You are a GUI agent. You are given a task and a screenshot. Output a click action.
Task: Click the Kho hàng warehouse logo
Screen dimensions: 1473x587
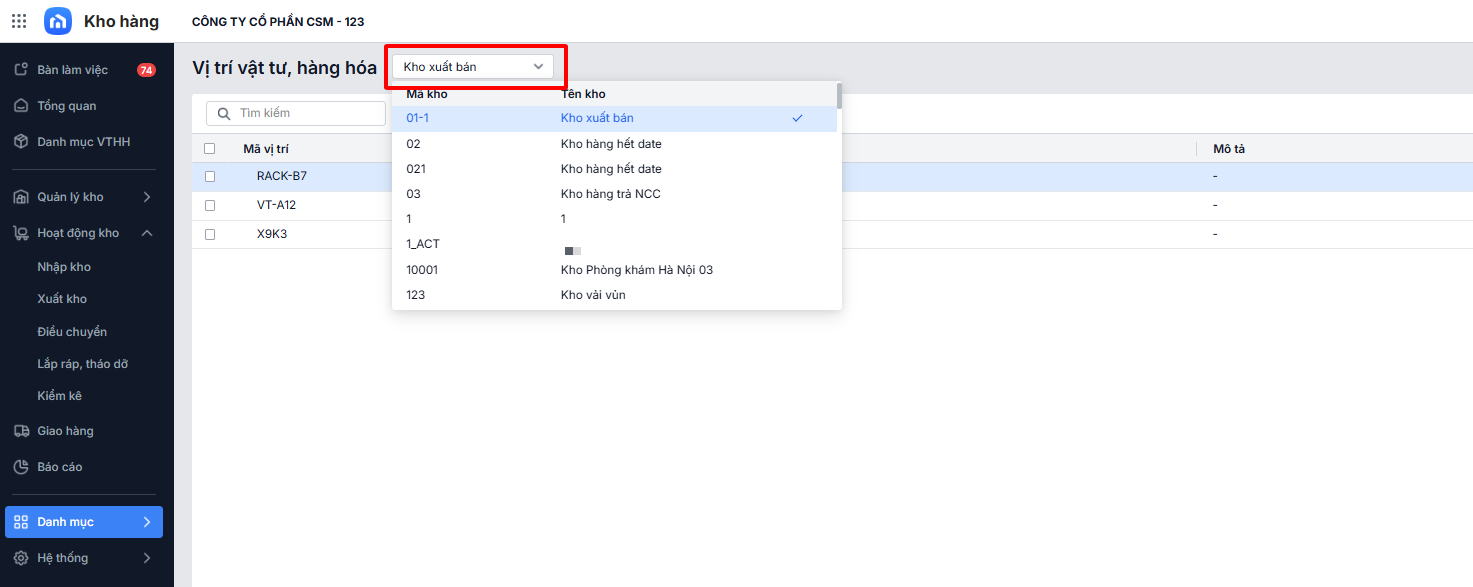(58, 21)
